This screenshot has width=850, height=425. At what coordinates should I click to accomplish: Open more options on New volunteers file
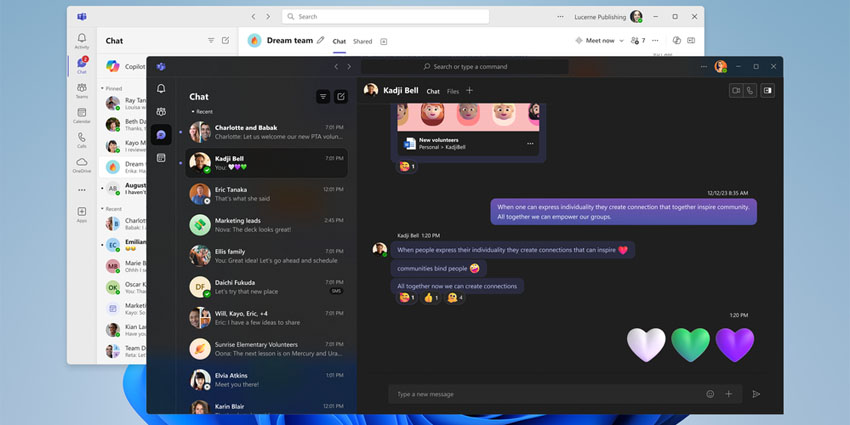tap(530, 144)
